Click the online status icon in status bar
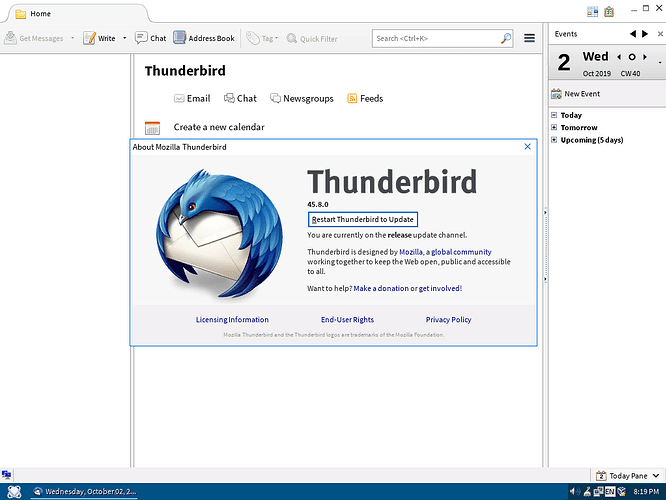This screenshot has width=666, height=500. click(x=6, y=475)
